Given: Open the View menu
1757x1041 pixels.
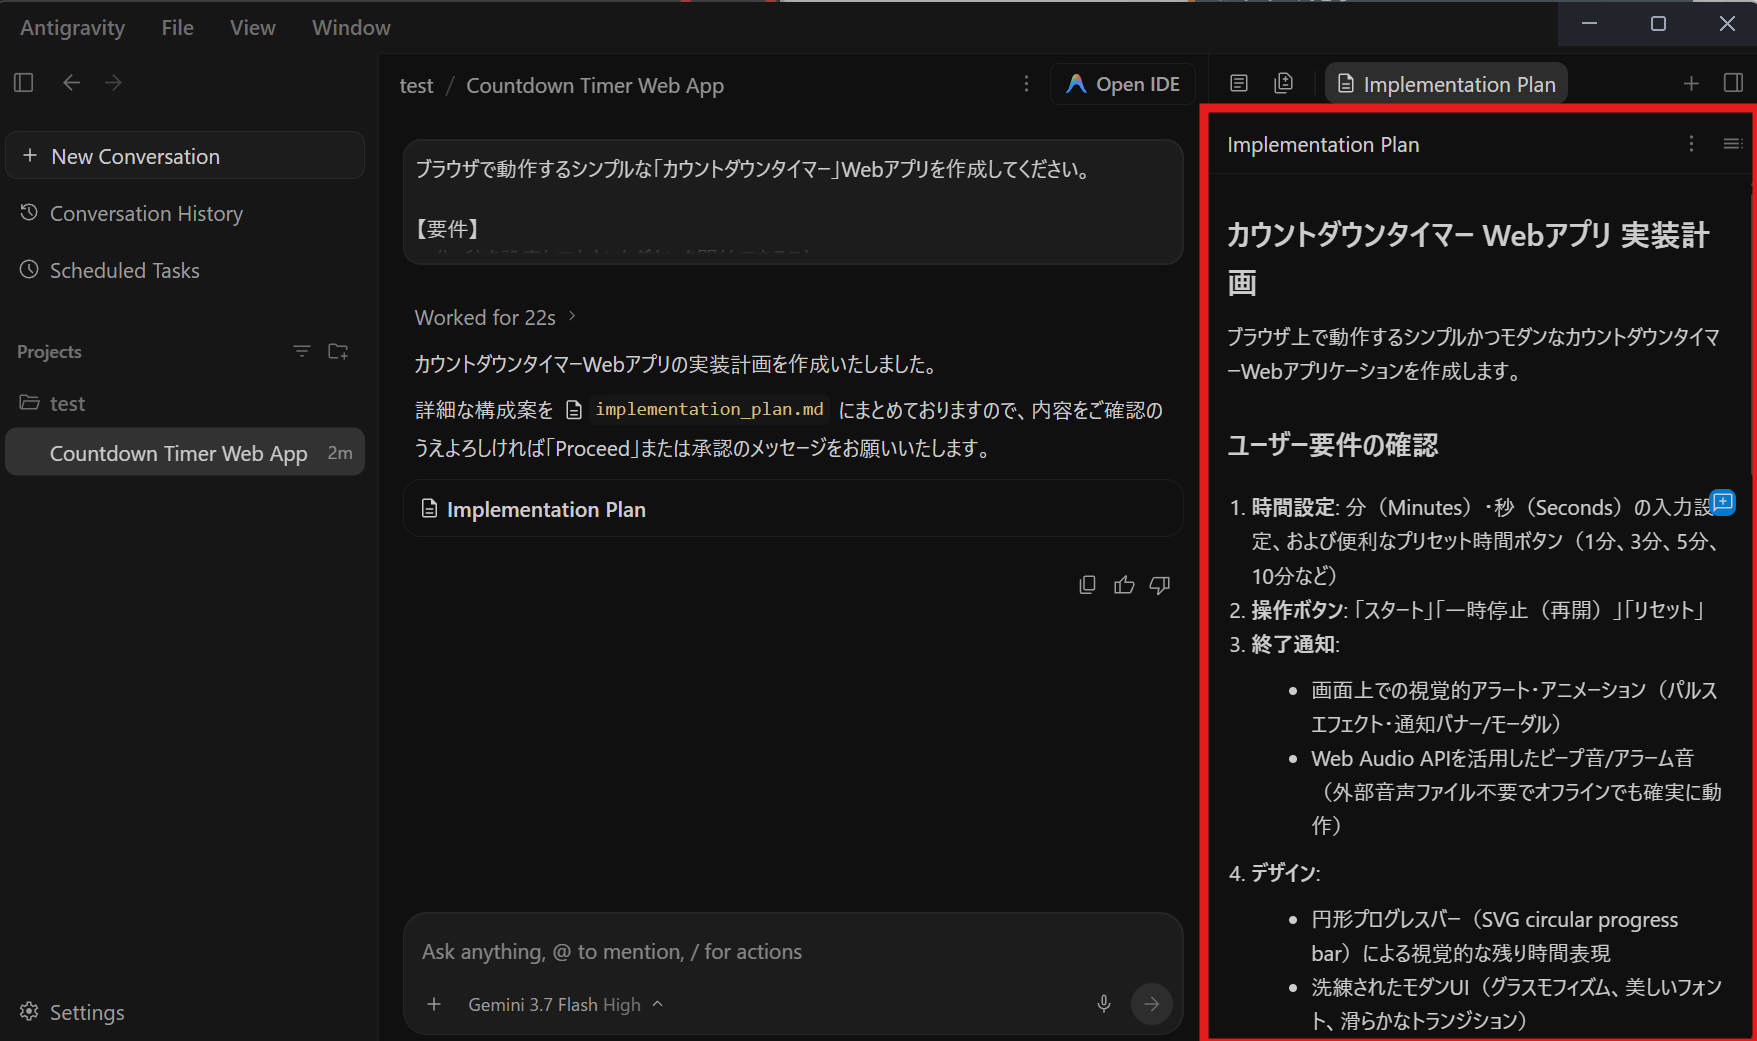Looking at the screenshot, I should click(x=252, y=27).
